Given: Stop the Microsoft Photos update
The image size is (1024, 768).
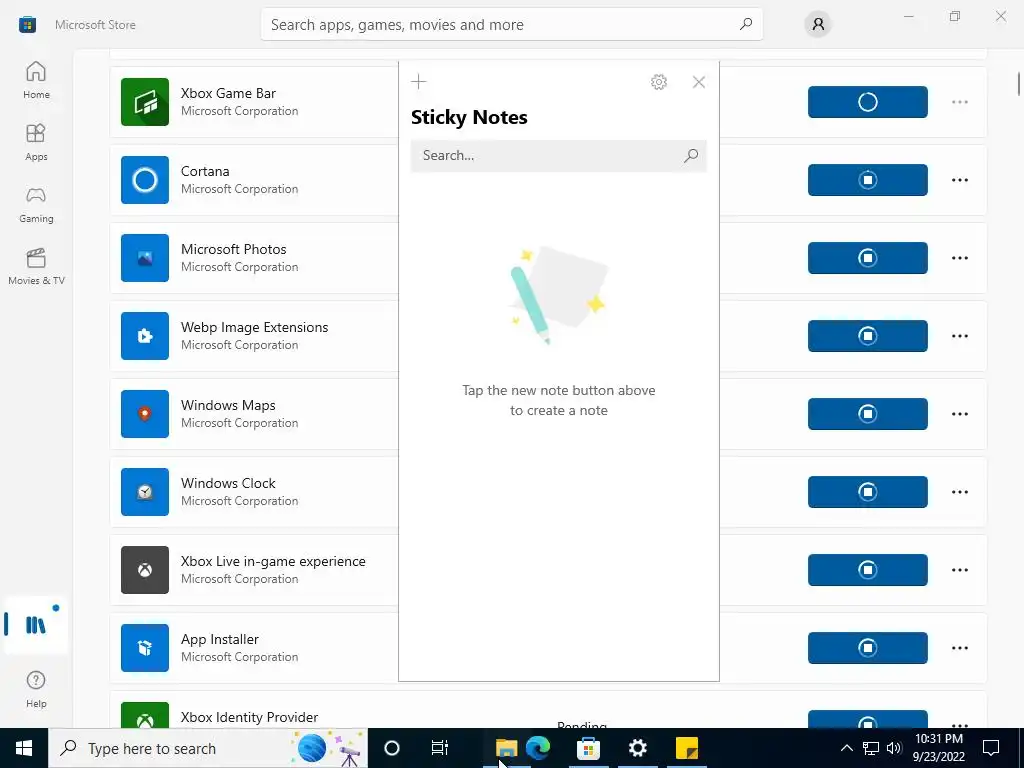Looking at the screenshot, I should [x=867, y=258].
